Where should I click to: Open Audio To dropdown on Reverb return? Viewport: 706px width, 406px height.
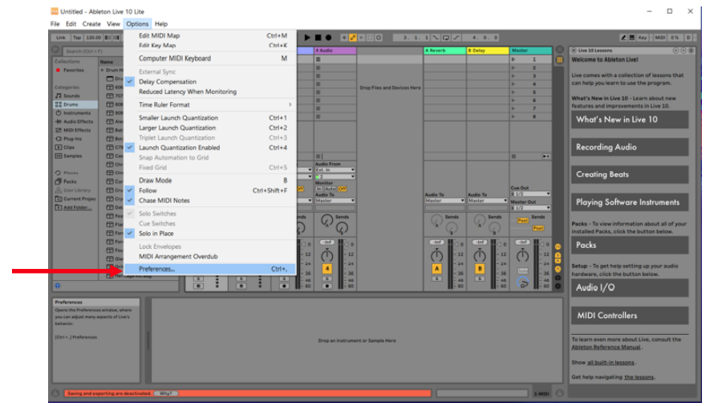coord(445,200)
